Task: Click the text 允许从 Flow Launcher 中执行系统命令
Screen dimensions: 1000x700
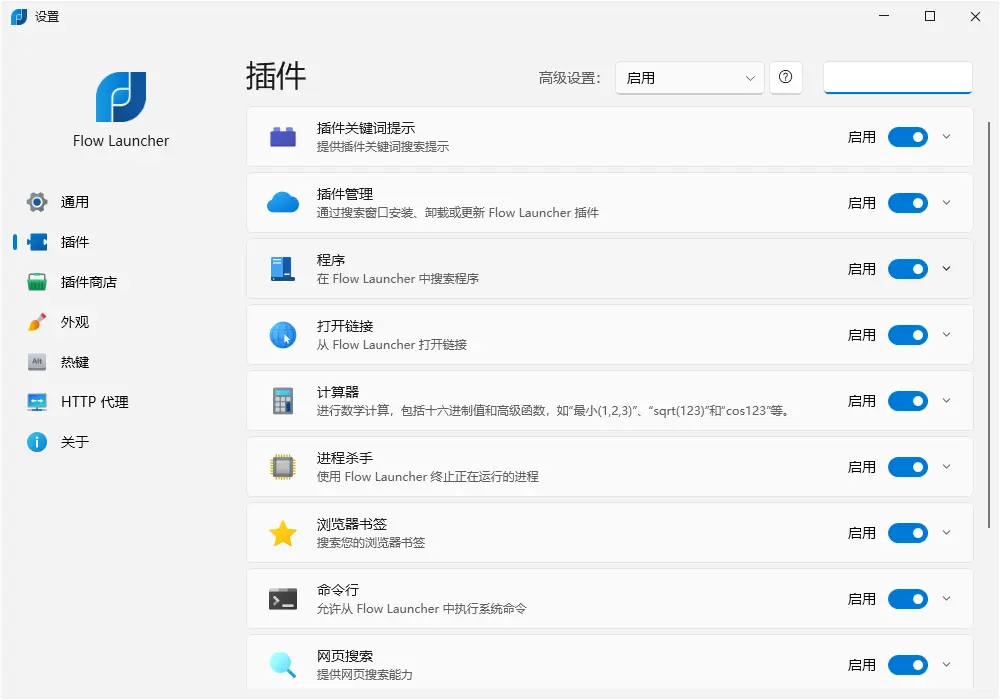Action: point(422,609)
